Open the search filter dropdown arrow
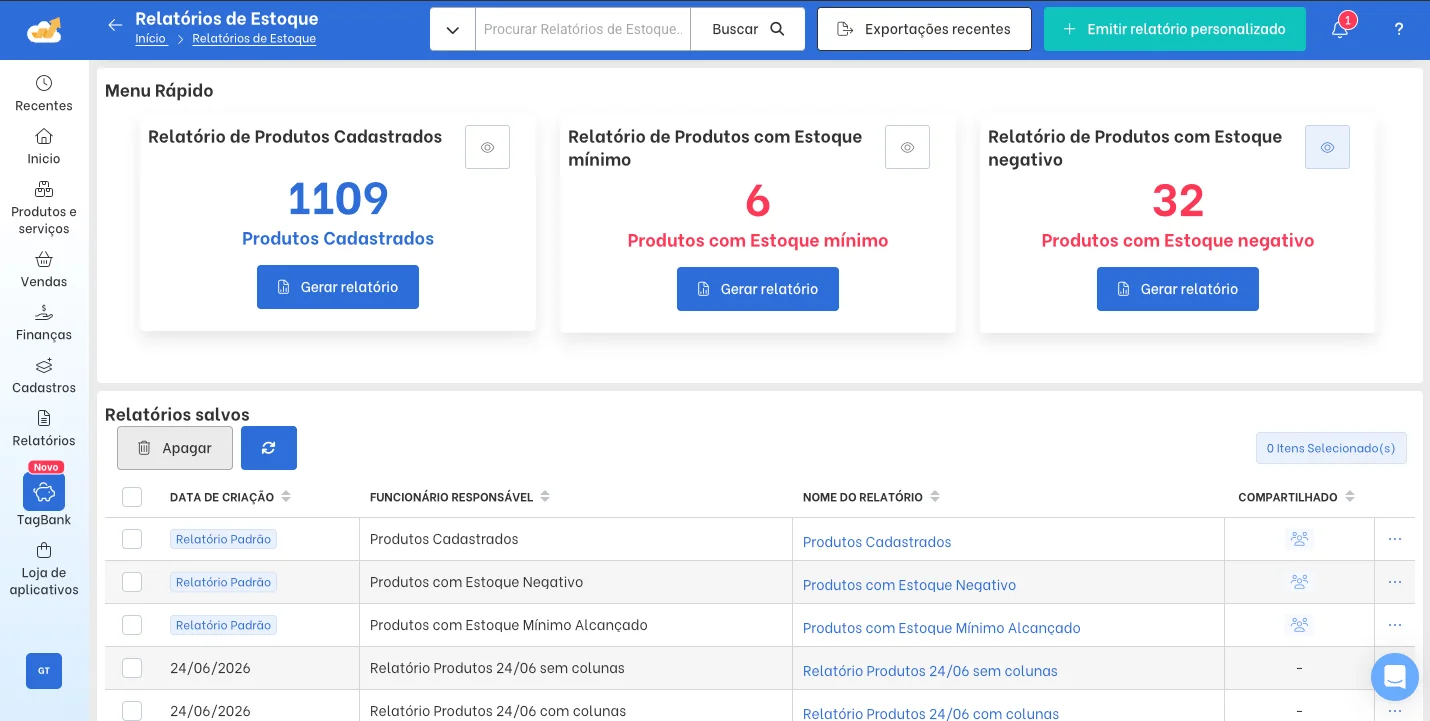The height and width of the screenshot is (721, 1430). point(453,29)
